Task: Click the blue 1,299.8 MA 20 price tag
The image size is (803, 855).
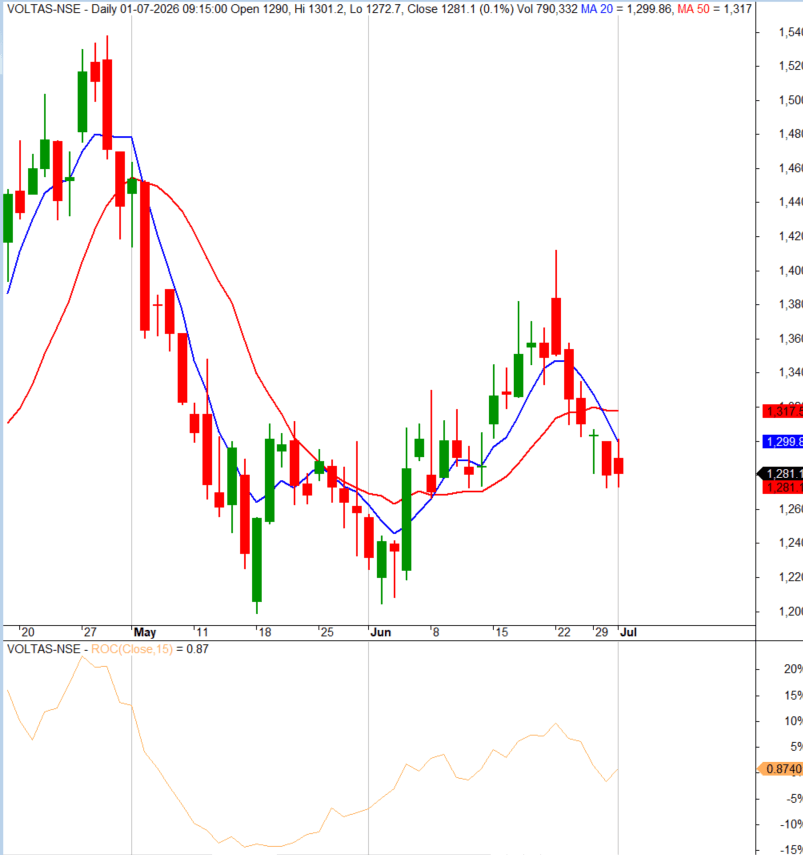Action: pos(782,442)
